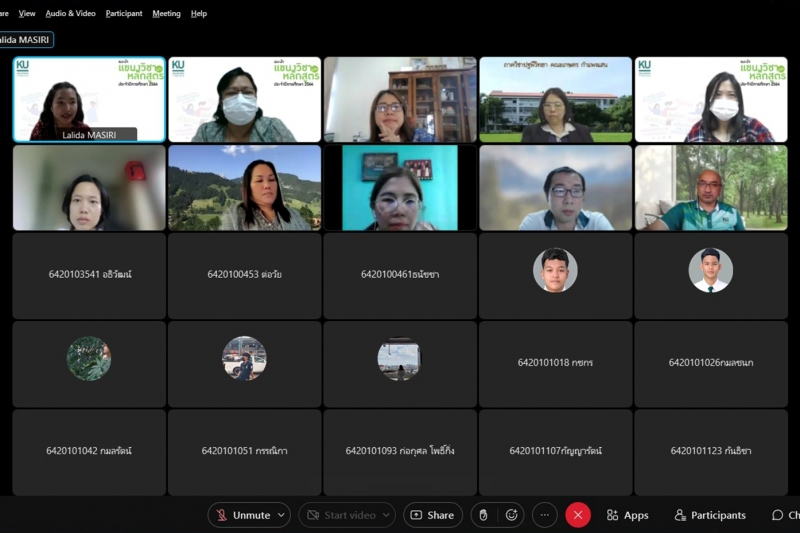Open the Apps panel
The height and width of the screenshot is (533, 800).
[627, 515]
